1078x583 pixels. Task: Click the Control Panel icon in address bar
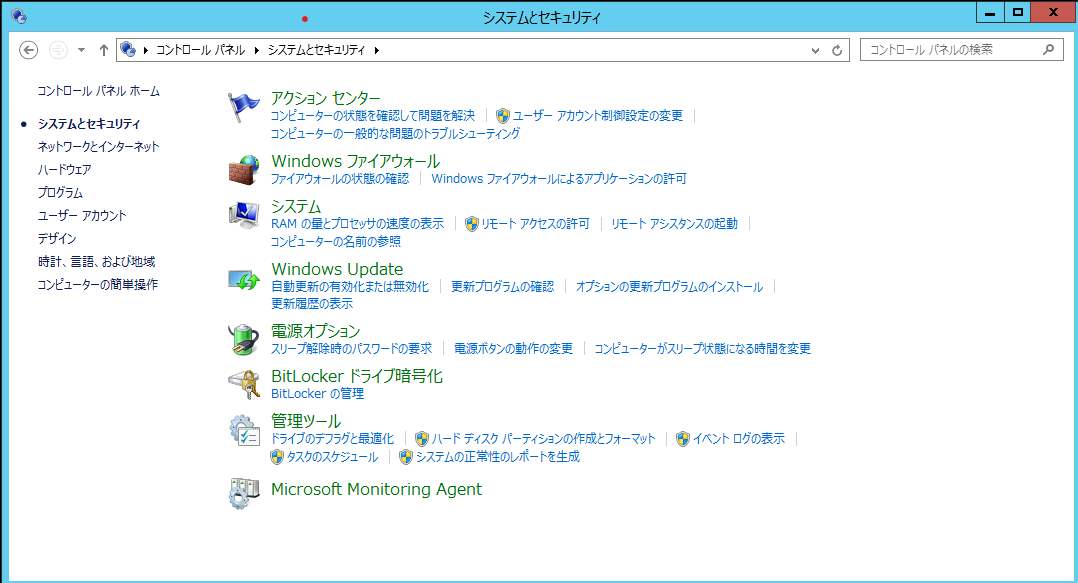click(x=128, y=50)
